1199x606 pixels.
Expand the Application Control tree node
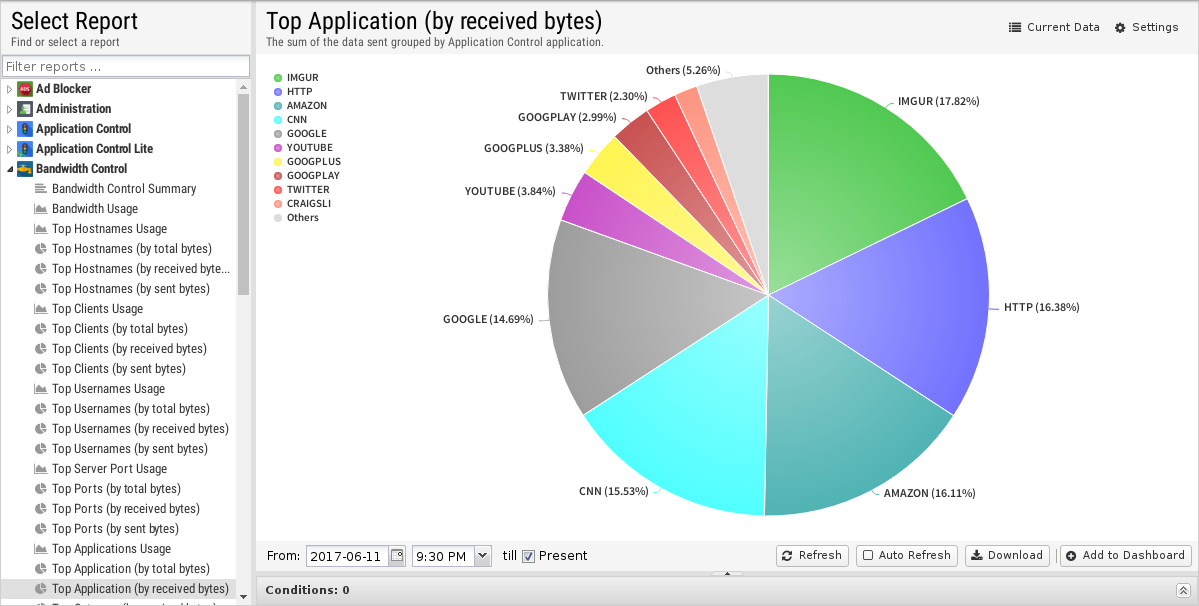click(9, 128)
